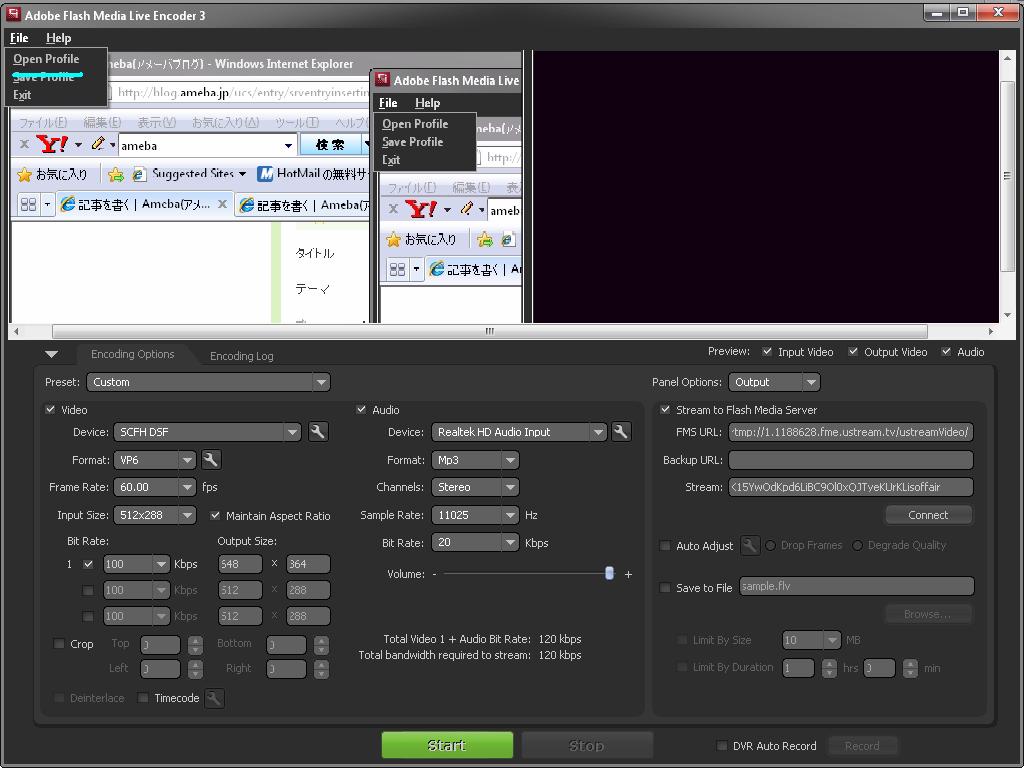Click the Save to File name field

click(857, 586)
